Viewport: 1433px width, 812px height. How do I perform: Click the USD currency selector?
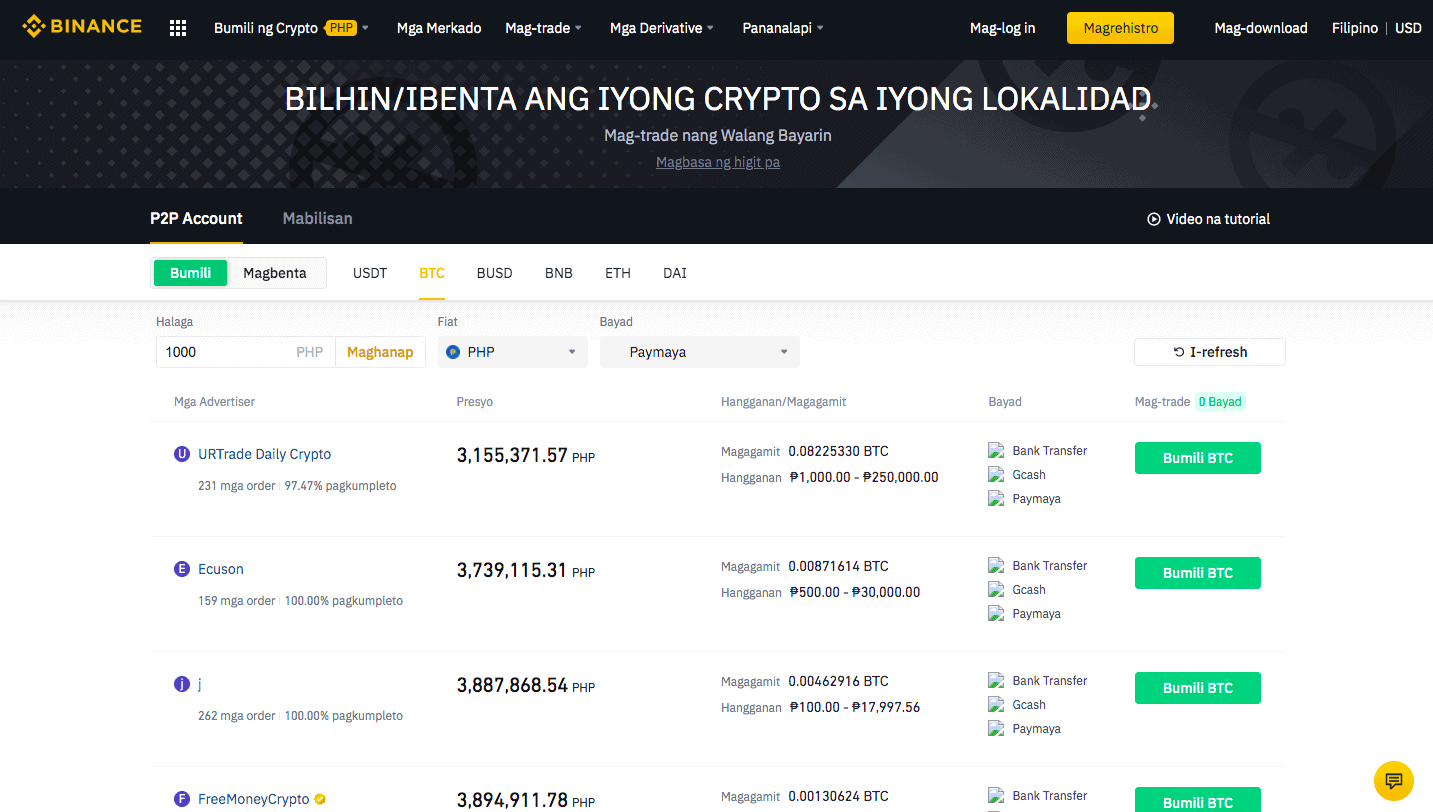1408,28
